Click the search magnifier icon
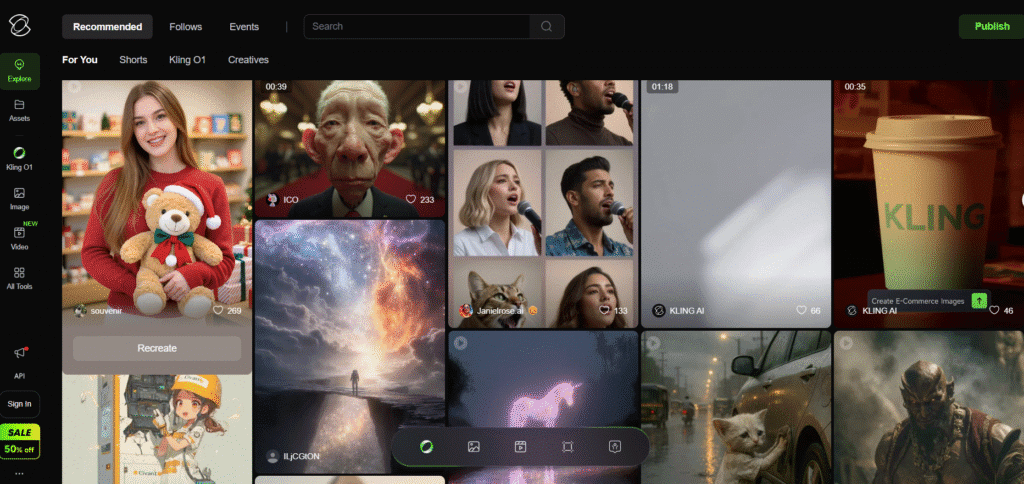 click(x=546, y=27)
